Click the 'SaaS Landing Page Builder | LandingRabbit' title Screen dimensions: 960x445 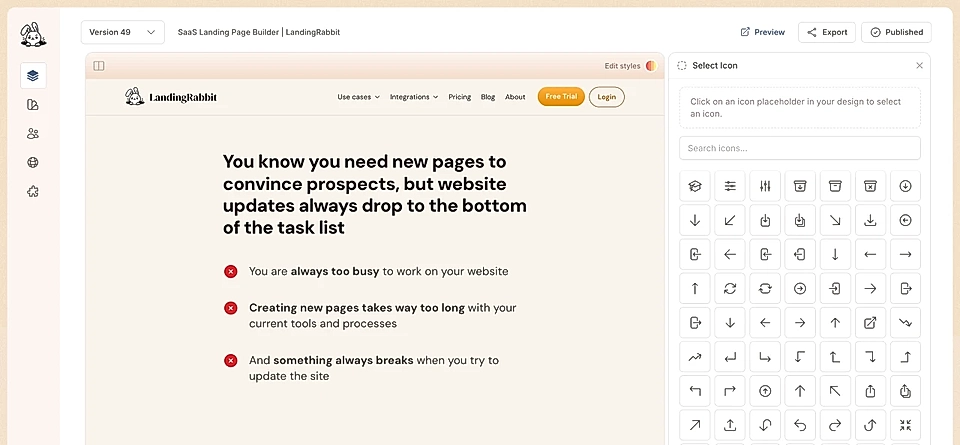click(259, 32)
